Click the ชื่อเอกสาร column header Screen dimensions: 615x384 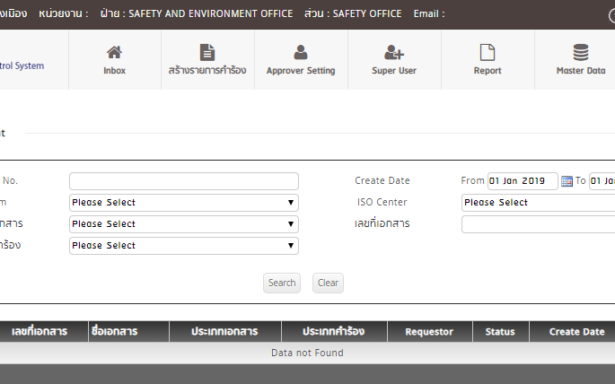pyautogui.click(x=129, y=331)
